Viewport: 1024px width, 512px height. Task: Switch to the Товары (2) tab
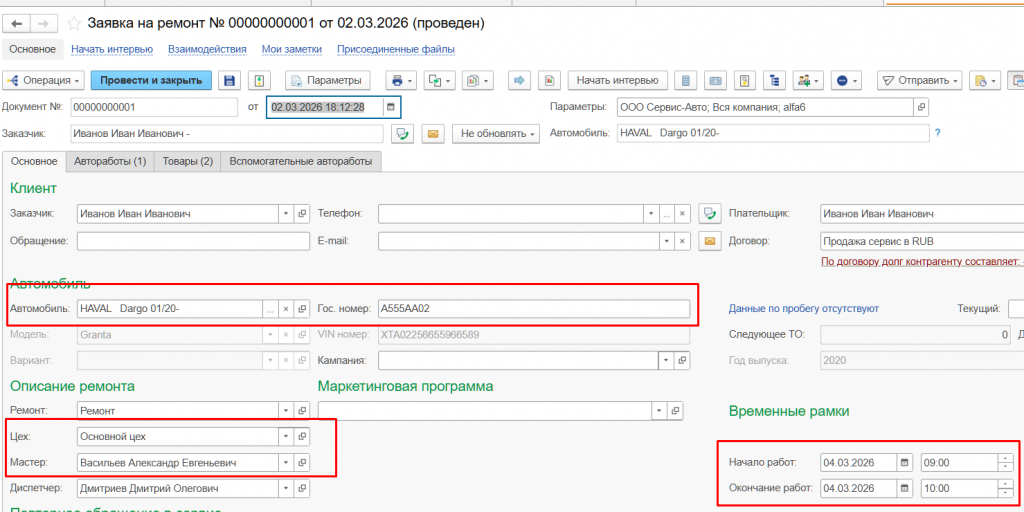click(187, 161)
